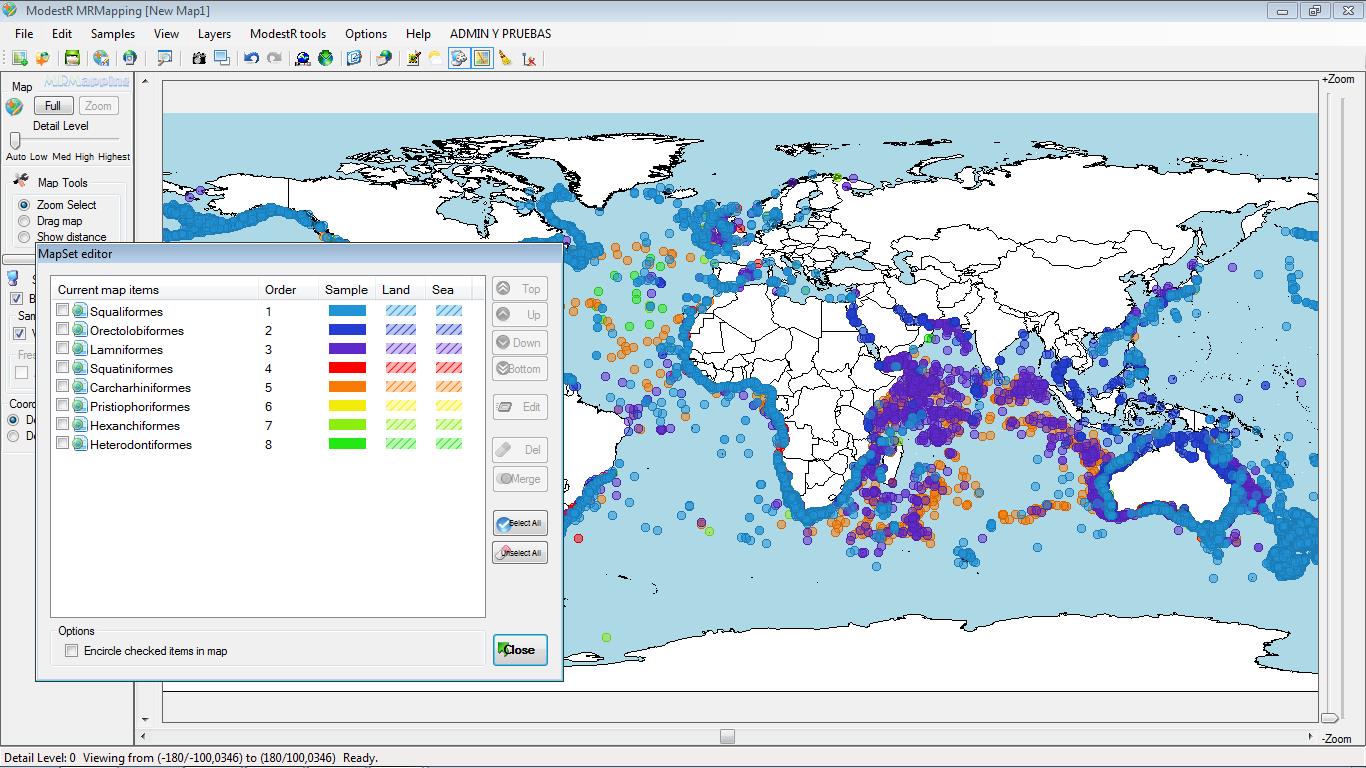This screenshot has height=768, width=1366.
Task: Click the Lamniformes purple Sample swatch
Action: (347, 349)
